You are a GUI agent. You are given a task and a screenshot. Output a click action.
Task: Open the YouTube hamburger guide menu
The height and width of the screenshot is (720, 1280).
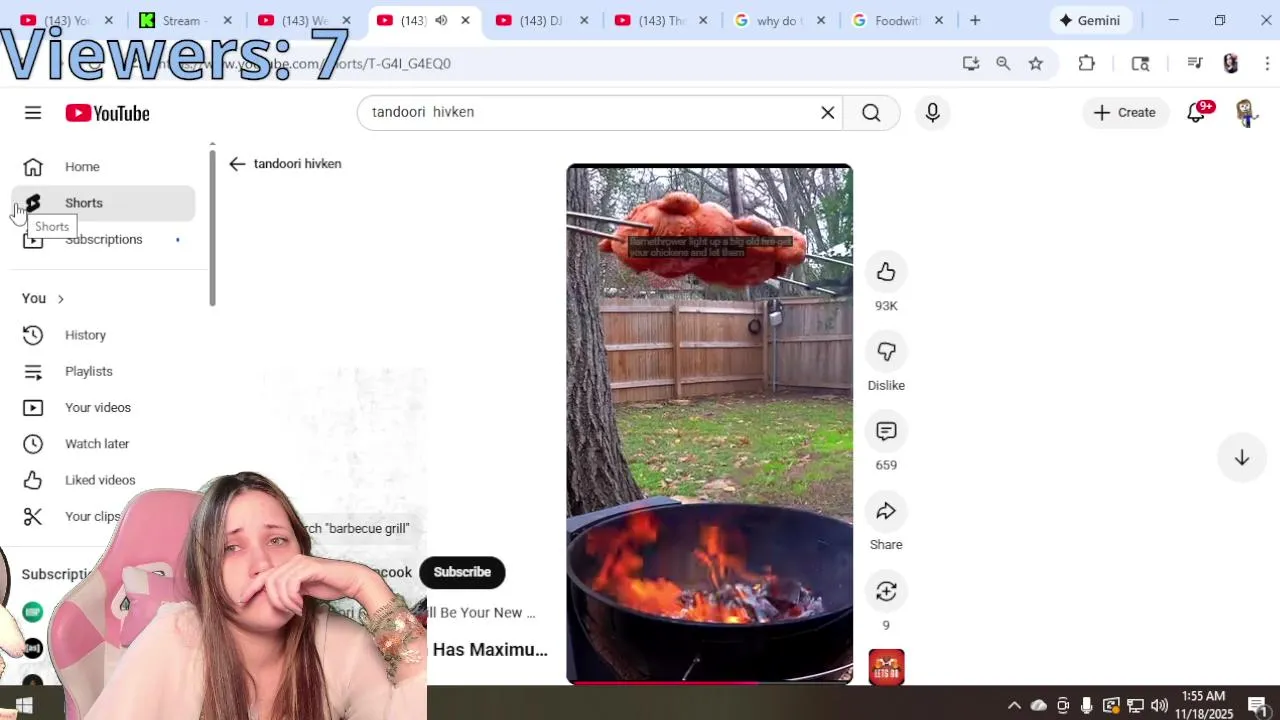[33, 113]
